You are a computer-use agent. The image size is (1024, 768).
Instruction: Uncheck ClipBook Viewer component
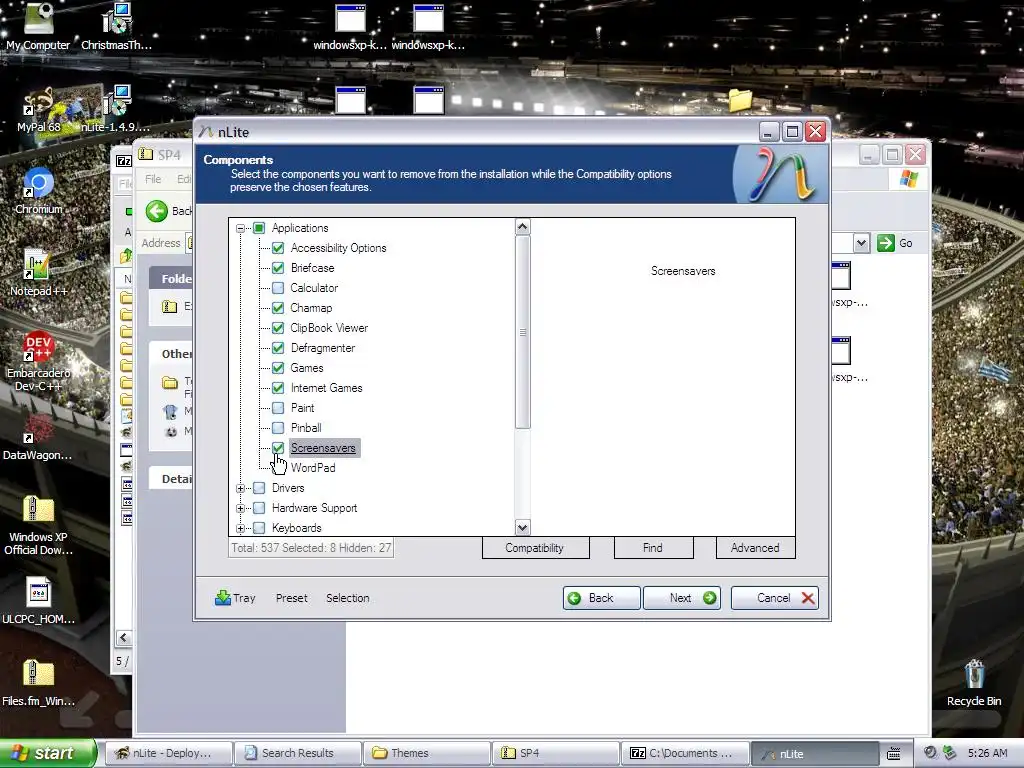tap(278, 328)
